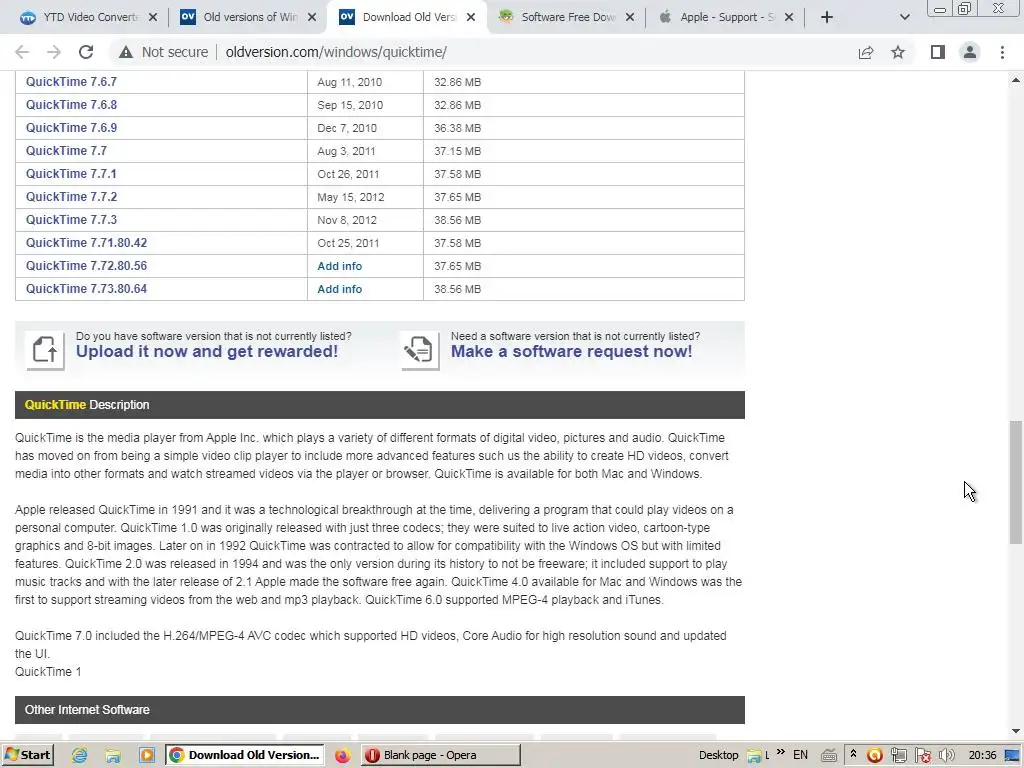1024x768 pixels.
Task: Switch to Download Old Version Chrome window
Action: [x=244, y=755]
